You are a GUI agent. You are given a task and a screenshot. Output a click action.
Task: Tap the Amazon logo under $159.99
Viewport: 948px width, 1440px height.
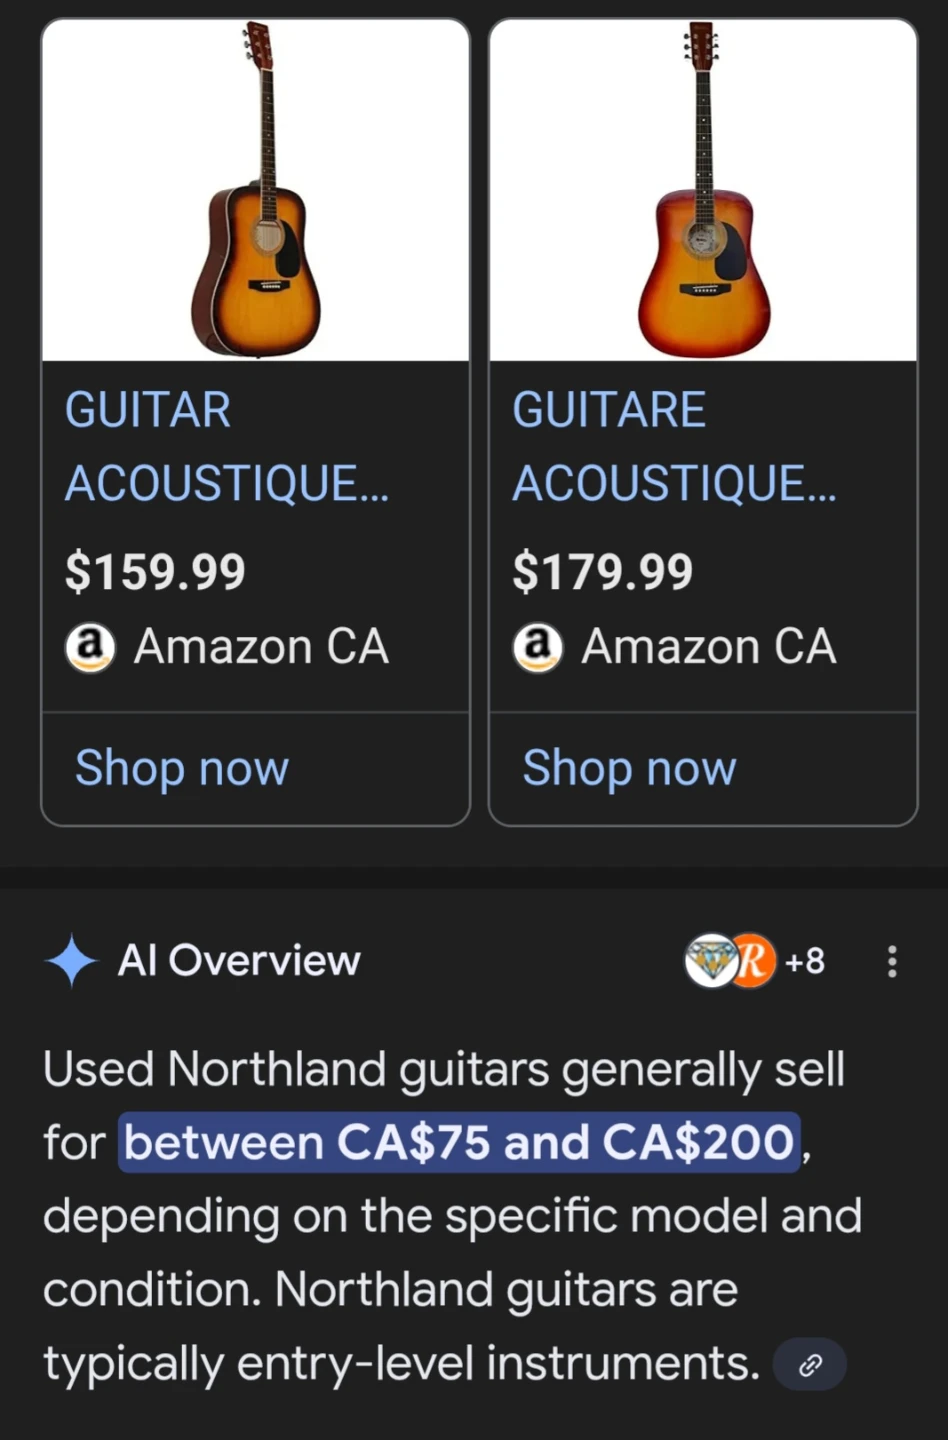pos(90,647)
